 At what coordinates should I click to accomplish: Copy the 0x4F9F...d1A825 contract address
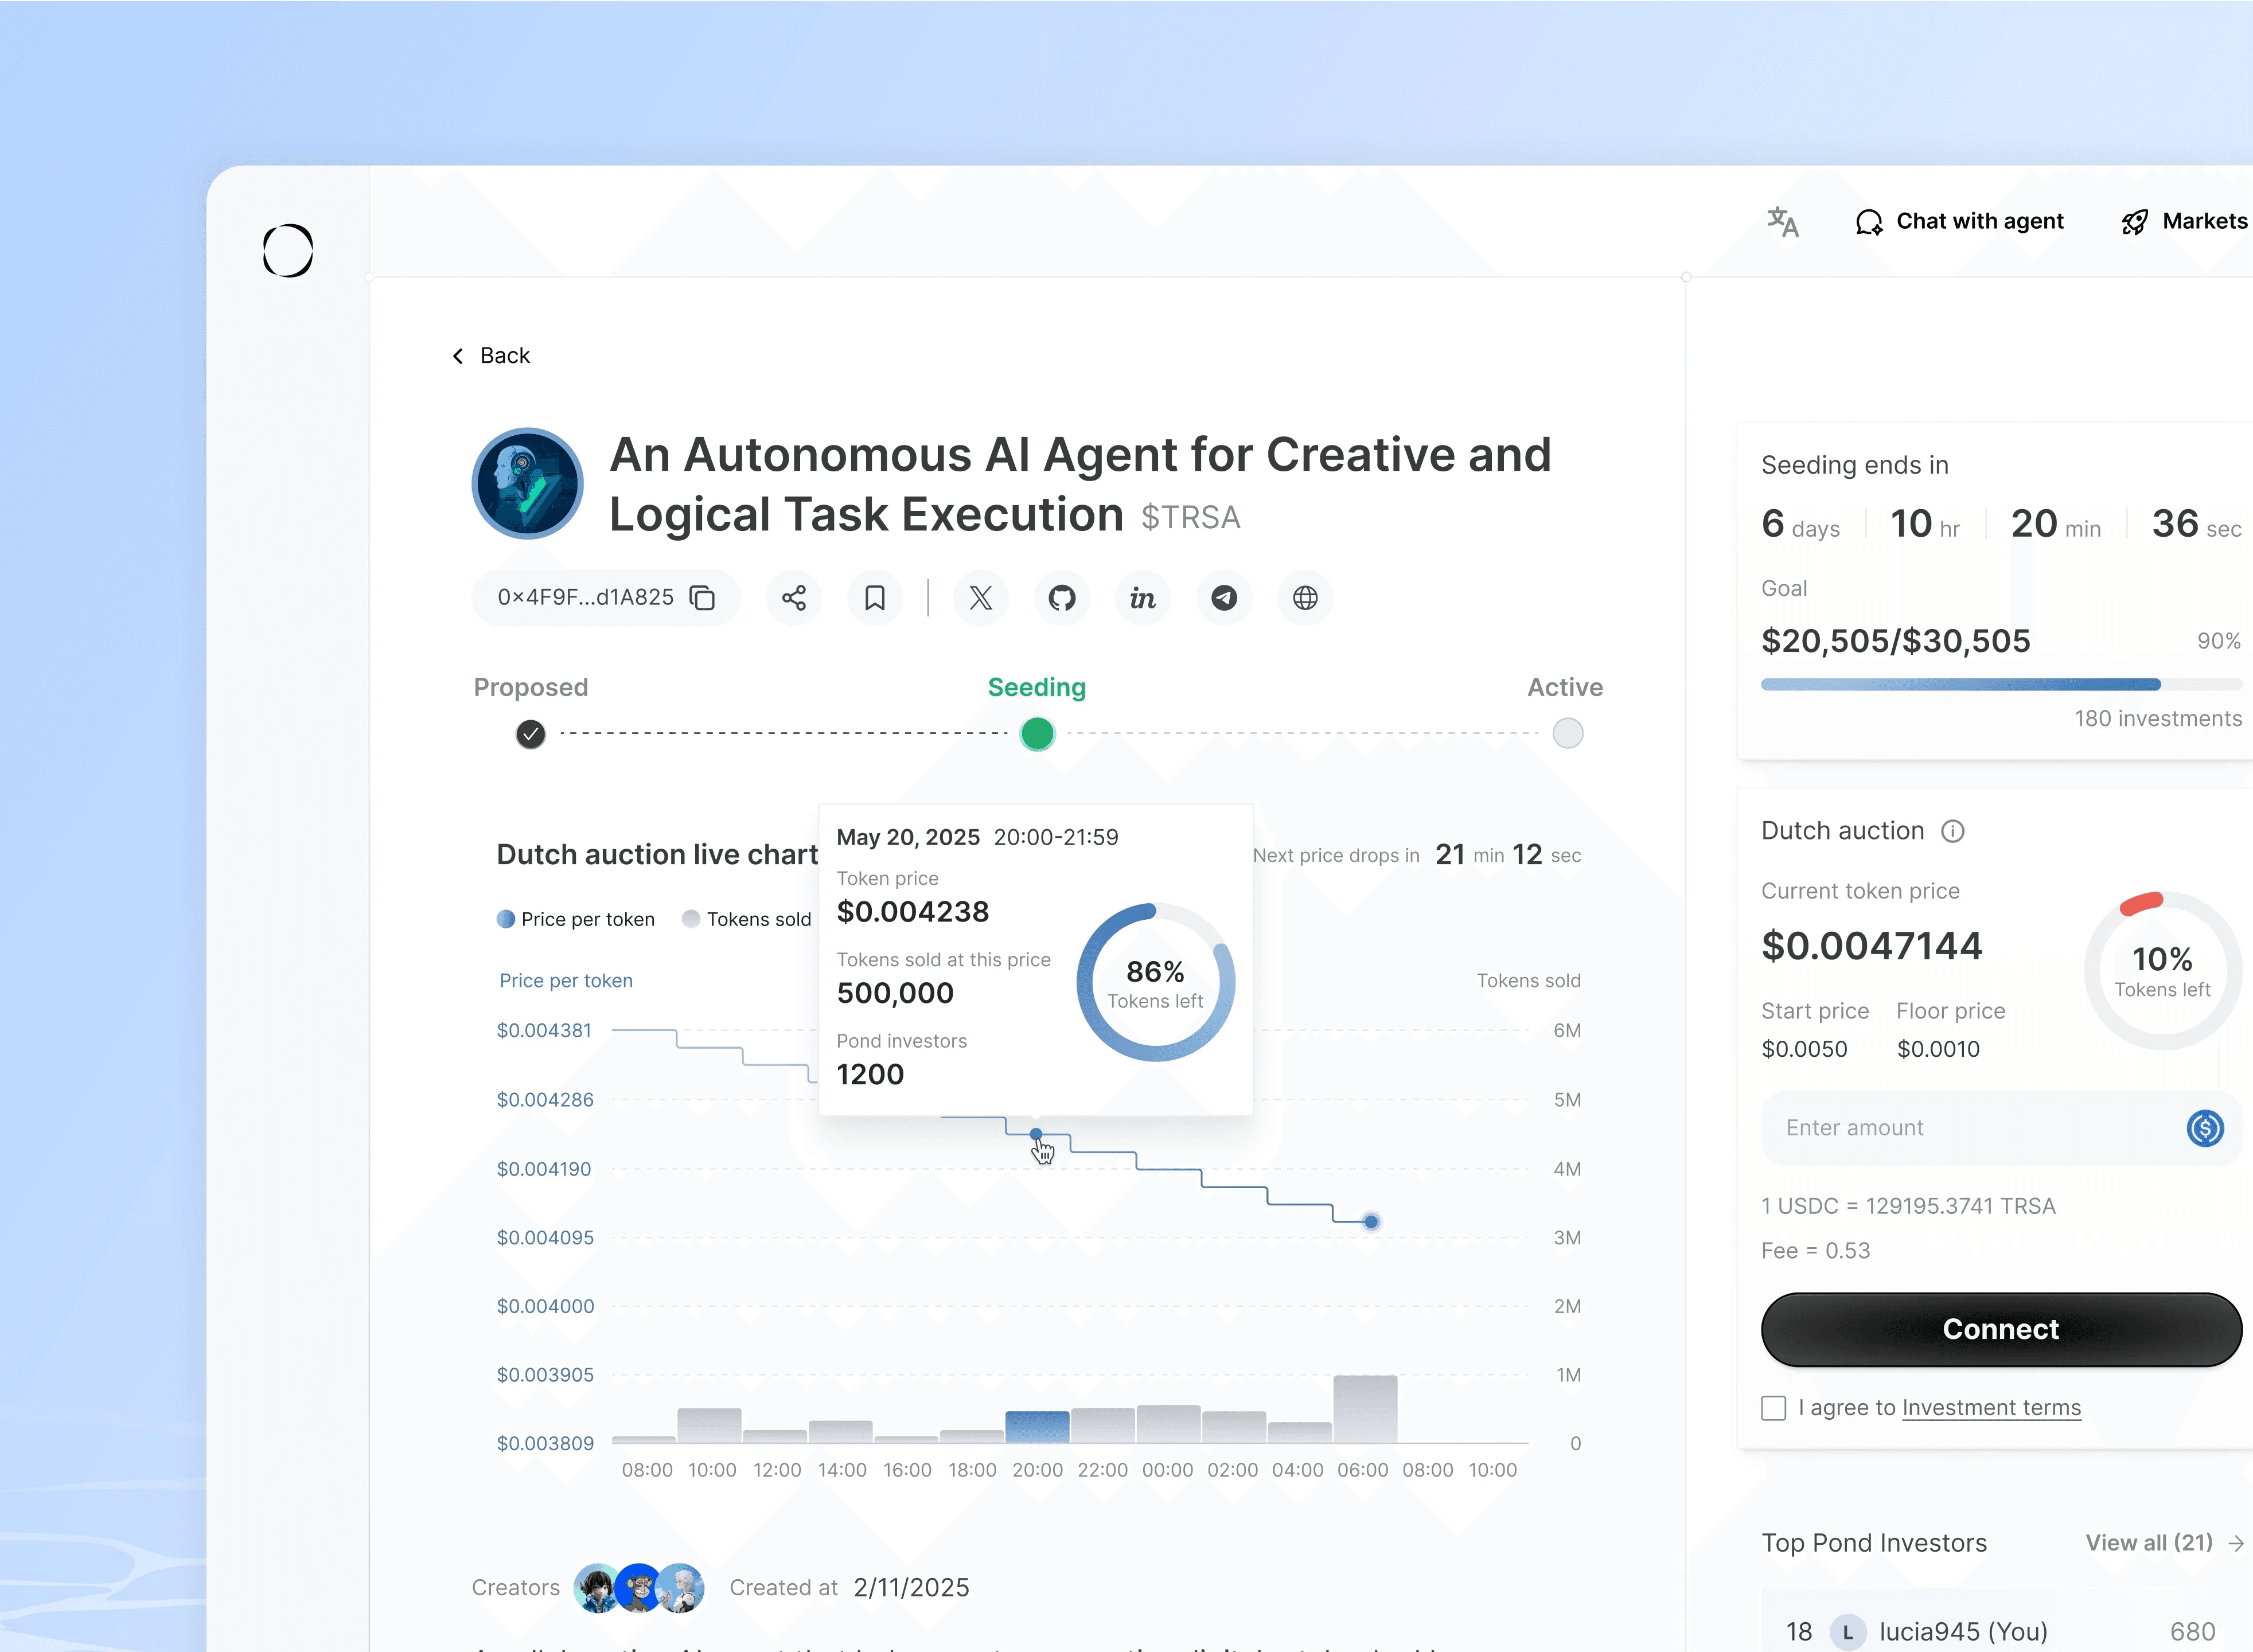click(x=703, y=598)
